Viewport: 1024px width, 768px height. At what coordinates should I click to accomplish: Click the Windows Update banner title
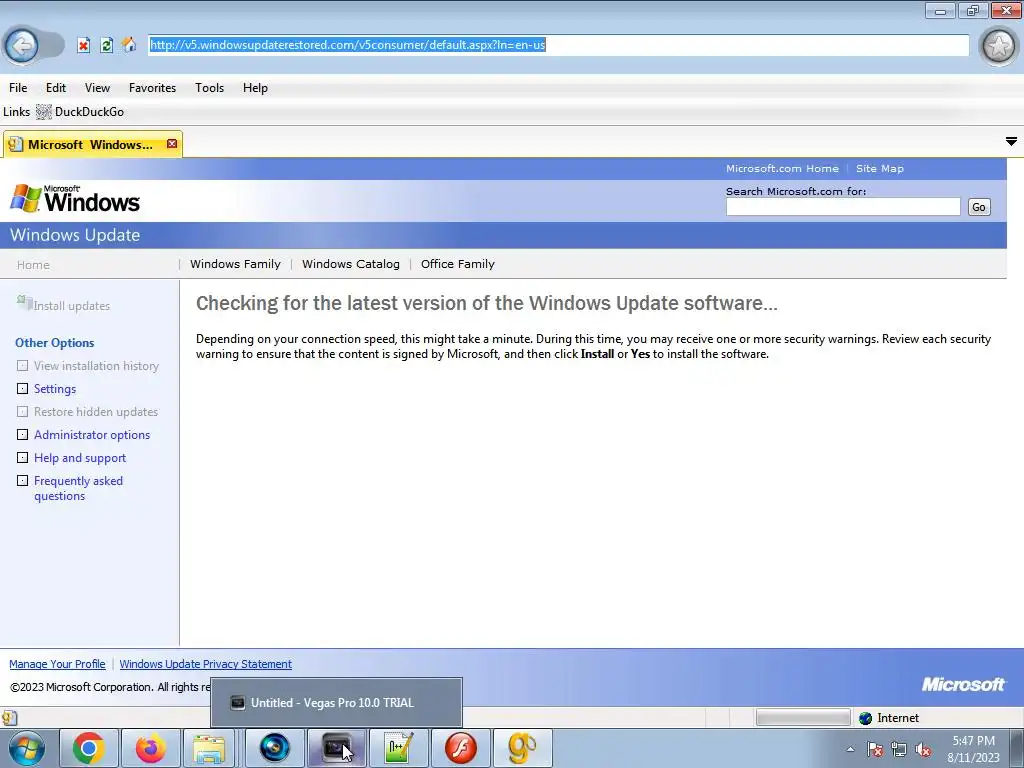click(75, 235)
